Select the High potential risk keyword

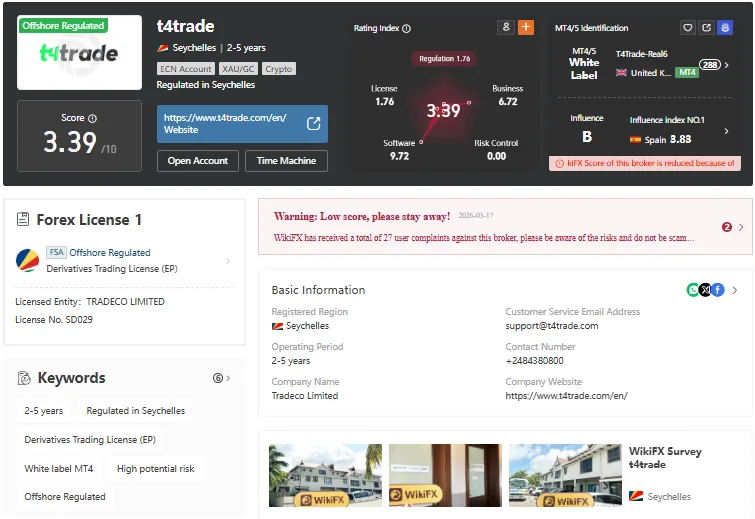tap(156, 468)
